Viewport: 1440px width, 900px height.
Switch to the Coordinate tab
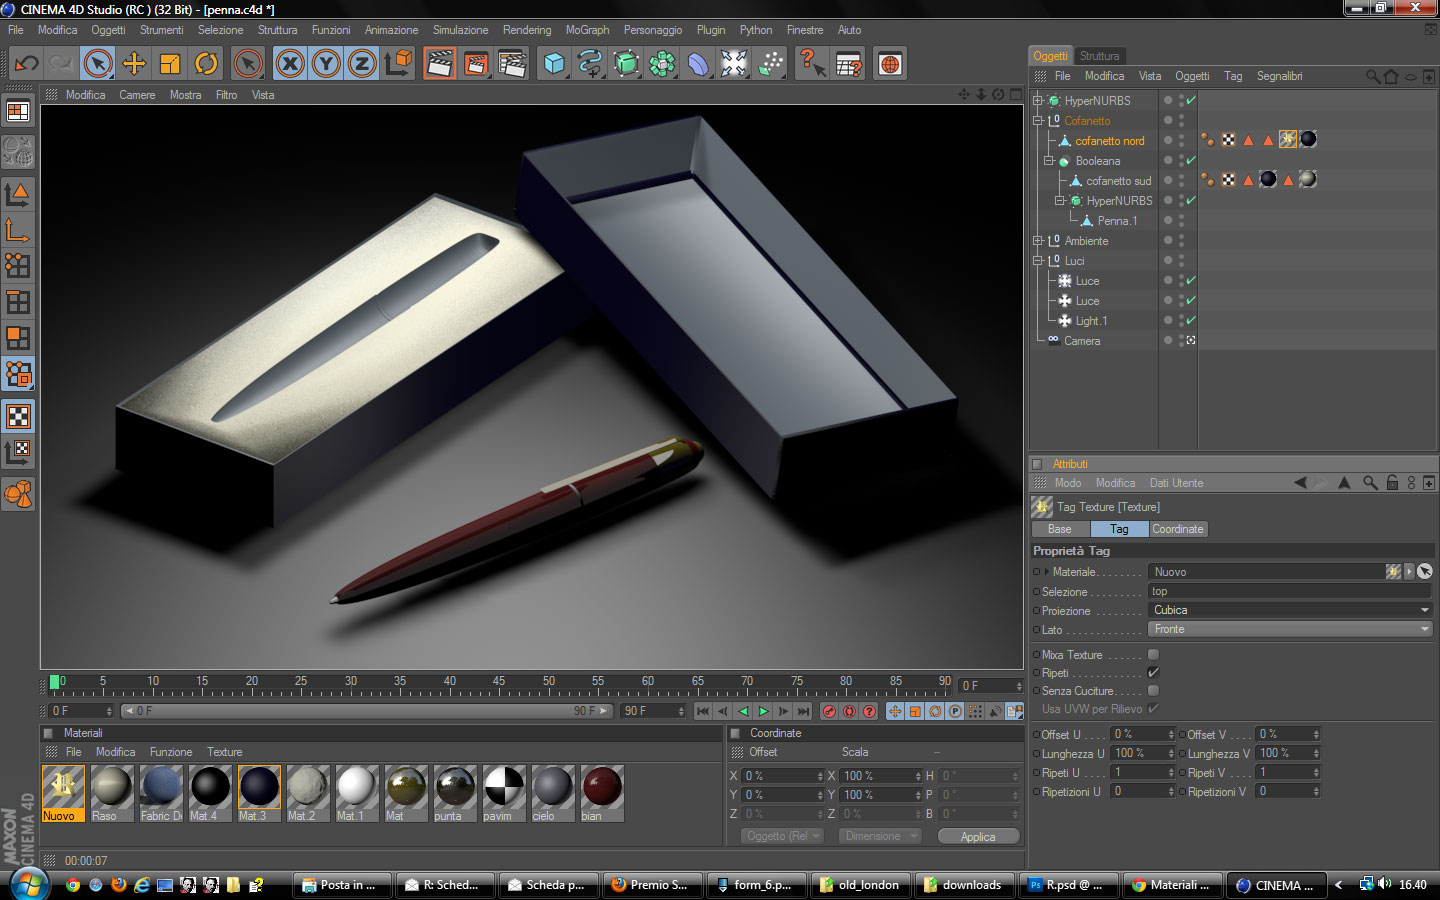pyautogui.click(x=1177, y=529)
